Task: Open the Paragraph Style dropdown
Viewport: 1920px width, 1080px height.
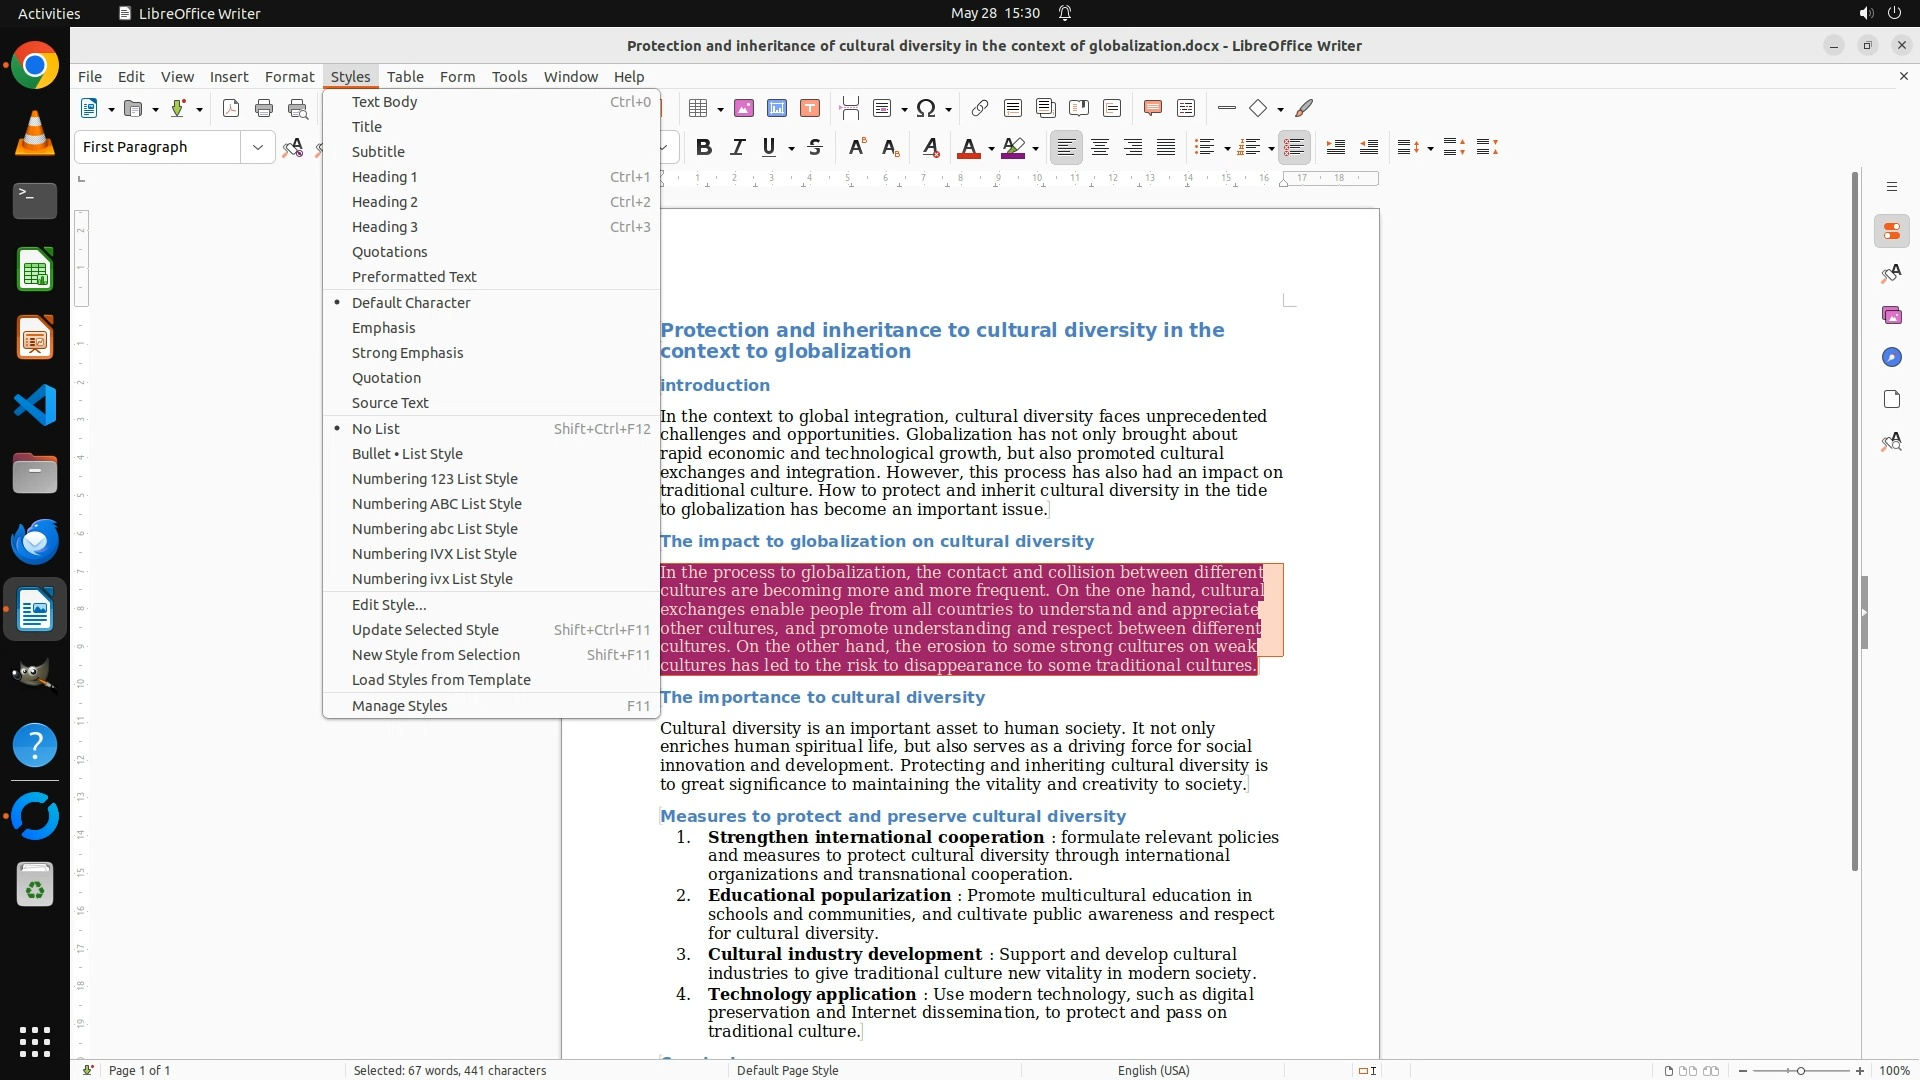Action: click(258, 147)
